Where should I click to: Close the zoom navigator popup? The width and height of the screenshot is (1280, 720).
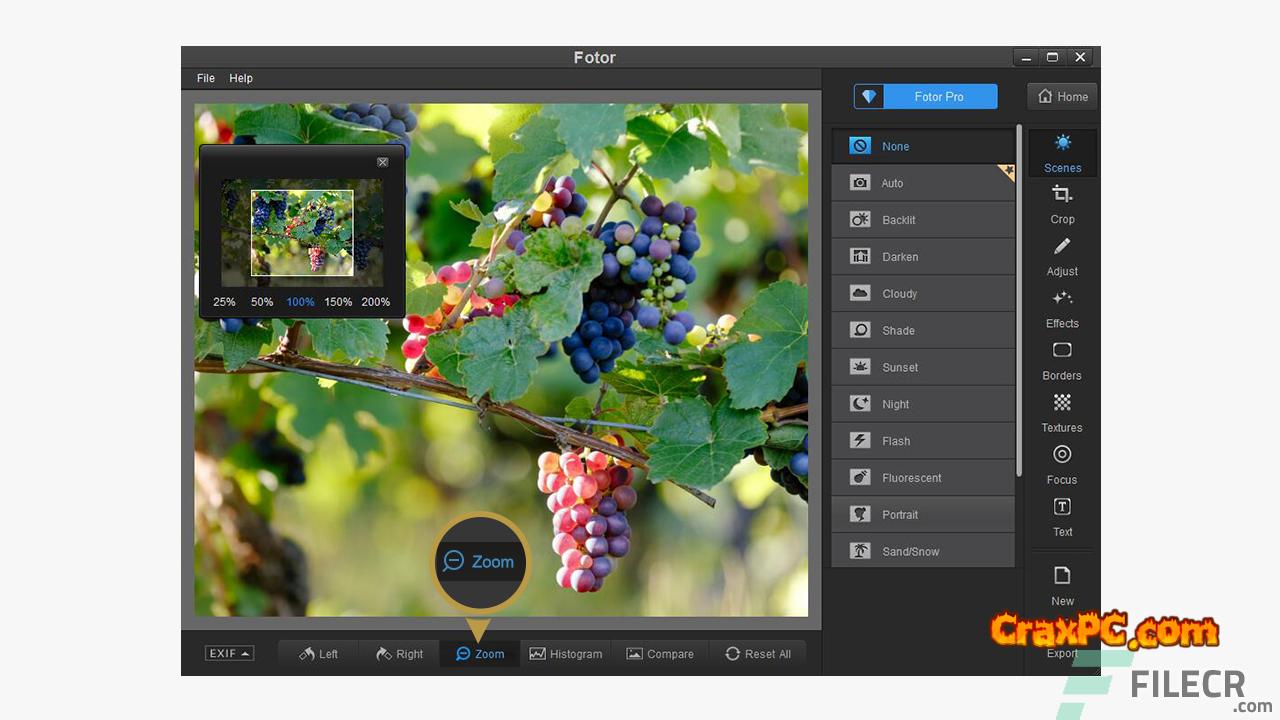(x=382, y=162)
